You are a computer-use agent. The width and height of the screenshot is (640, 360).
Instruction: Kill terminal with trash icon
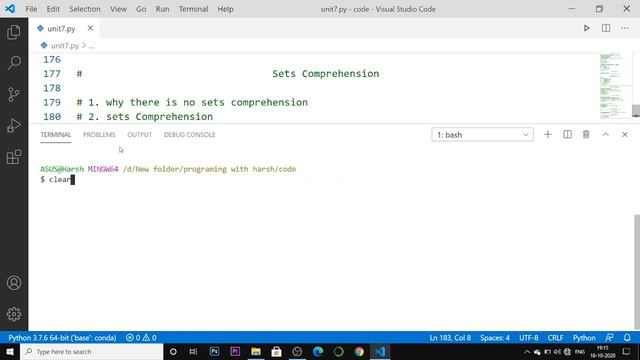pos(586,134)
